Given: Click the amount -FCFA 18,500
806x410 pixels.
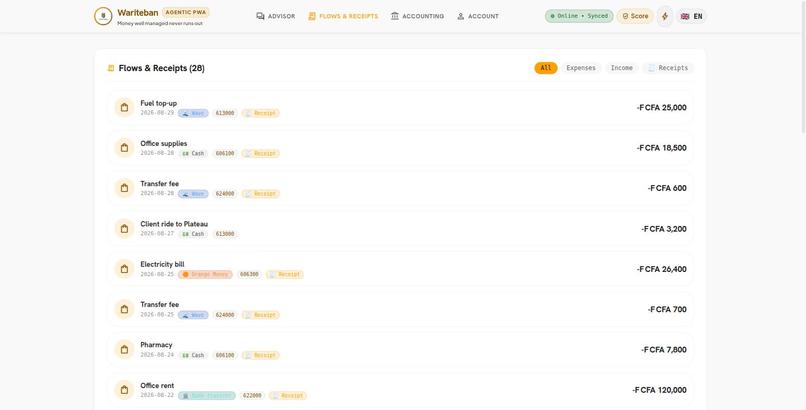Looking at the screenshot, I should click(662, 148).
